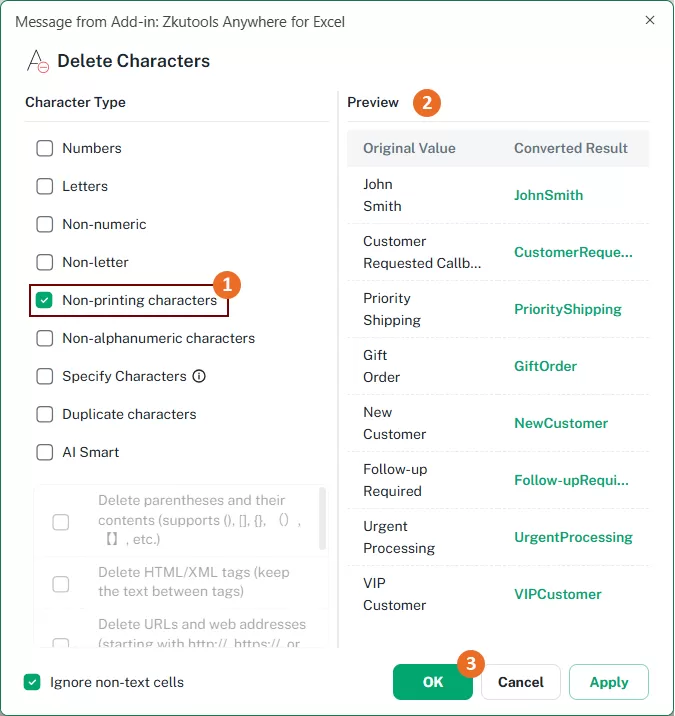Check Non-alphanumeric characters
Screen dimensions: 675x716
[x=44, y=338]
